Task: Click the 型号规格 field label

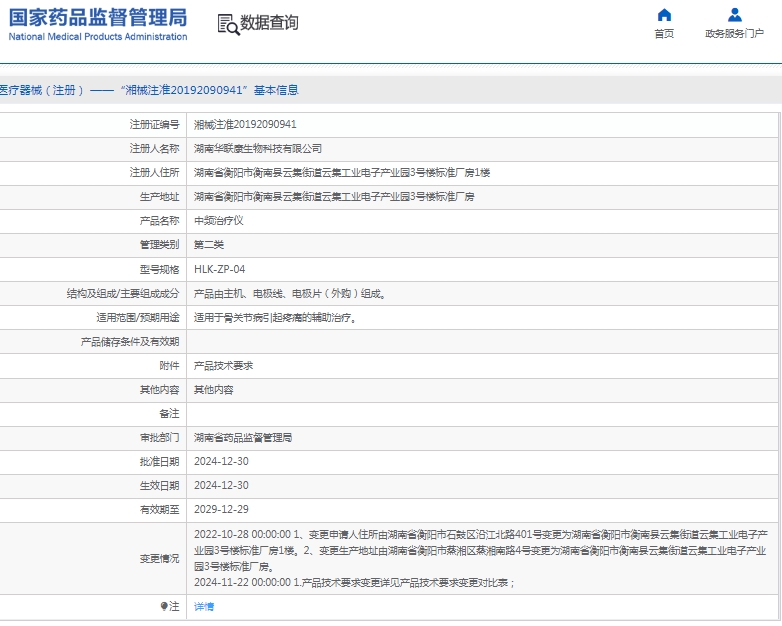Action: [x=159, y=269]
